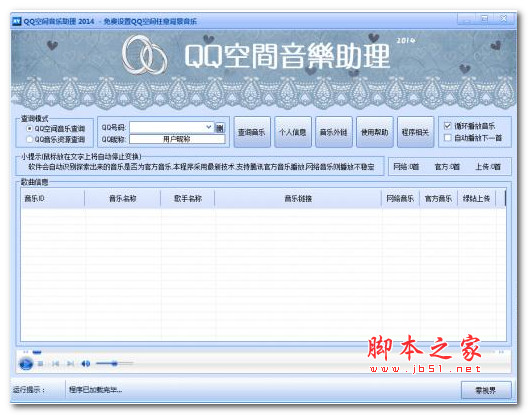Sort by the 音乐ID column header
The width and height of the screenshot is (528, 415).
point(53,198)
